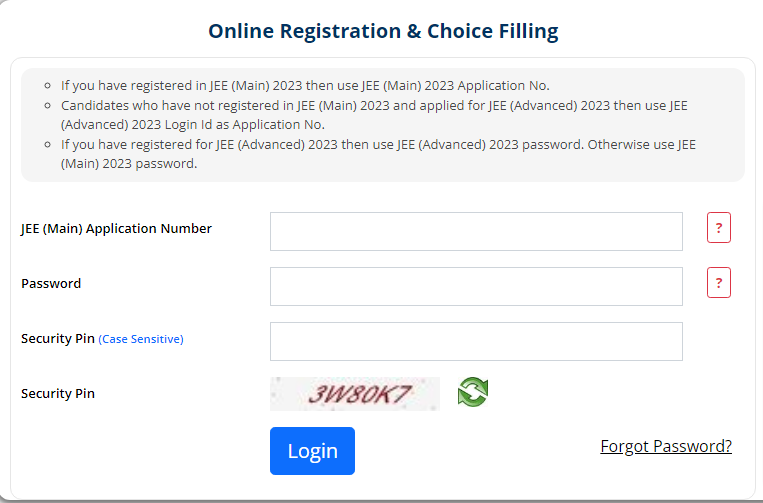Click the 3W80K7 captcha image

pos(355,394)
